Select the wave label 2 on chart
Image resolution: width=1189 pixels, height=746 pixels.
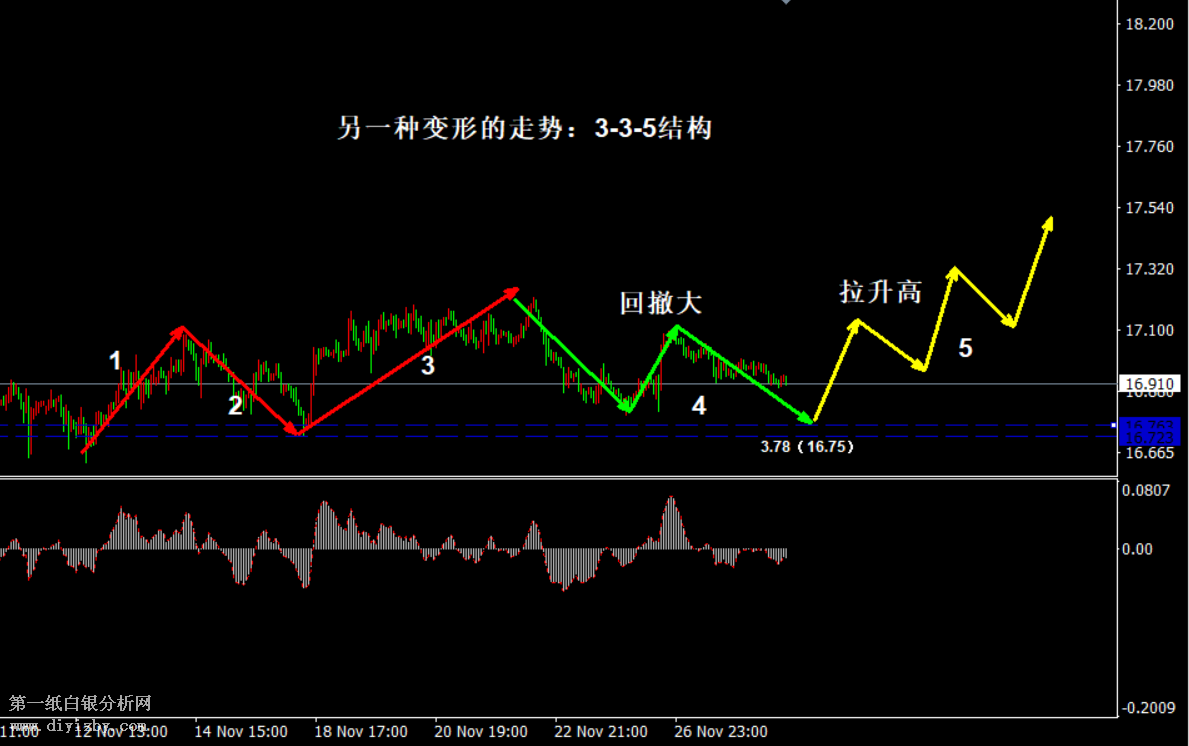tap(235, 405)
